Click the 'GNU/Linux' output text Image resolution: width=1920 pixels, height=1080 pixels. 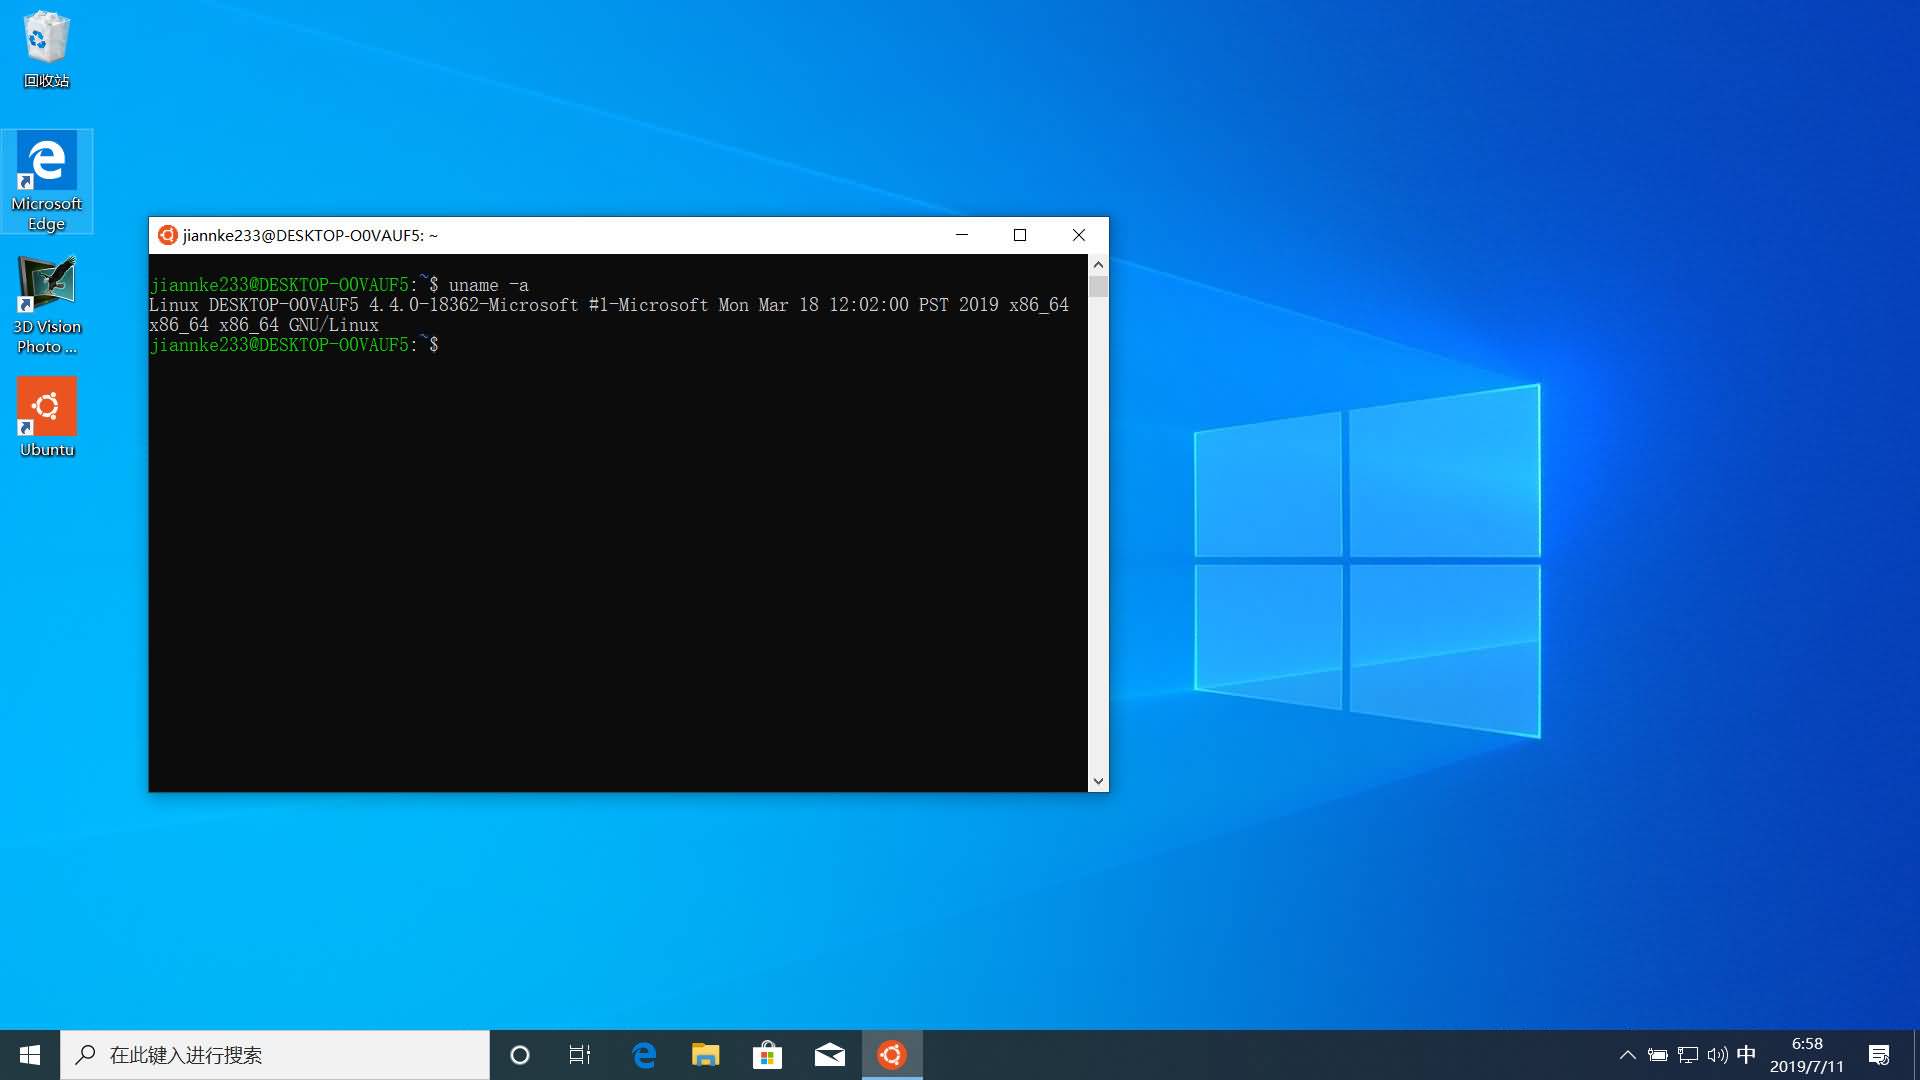tap(334, 325)
